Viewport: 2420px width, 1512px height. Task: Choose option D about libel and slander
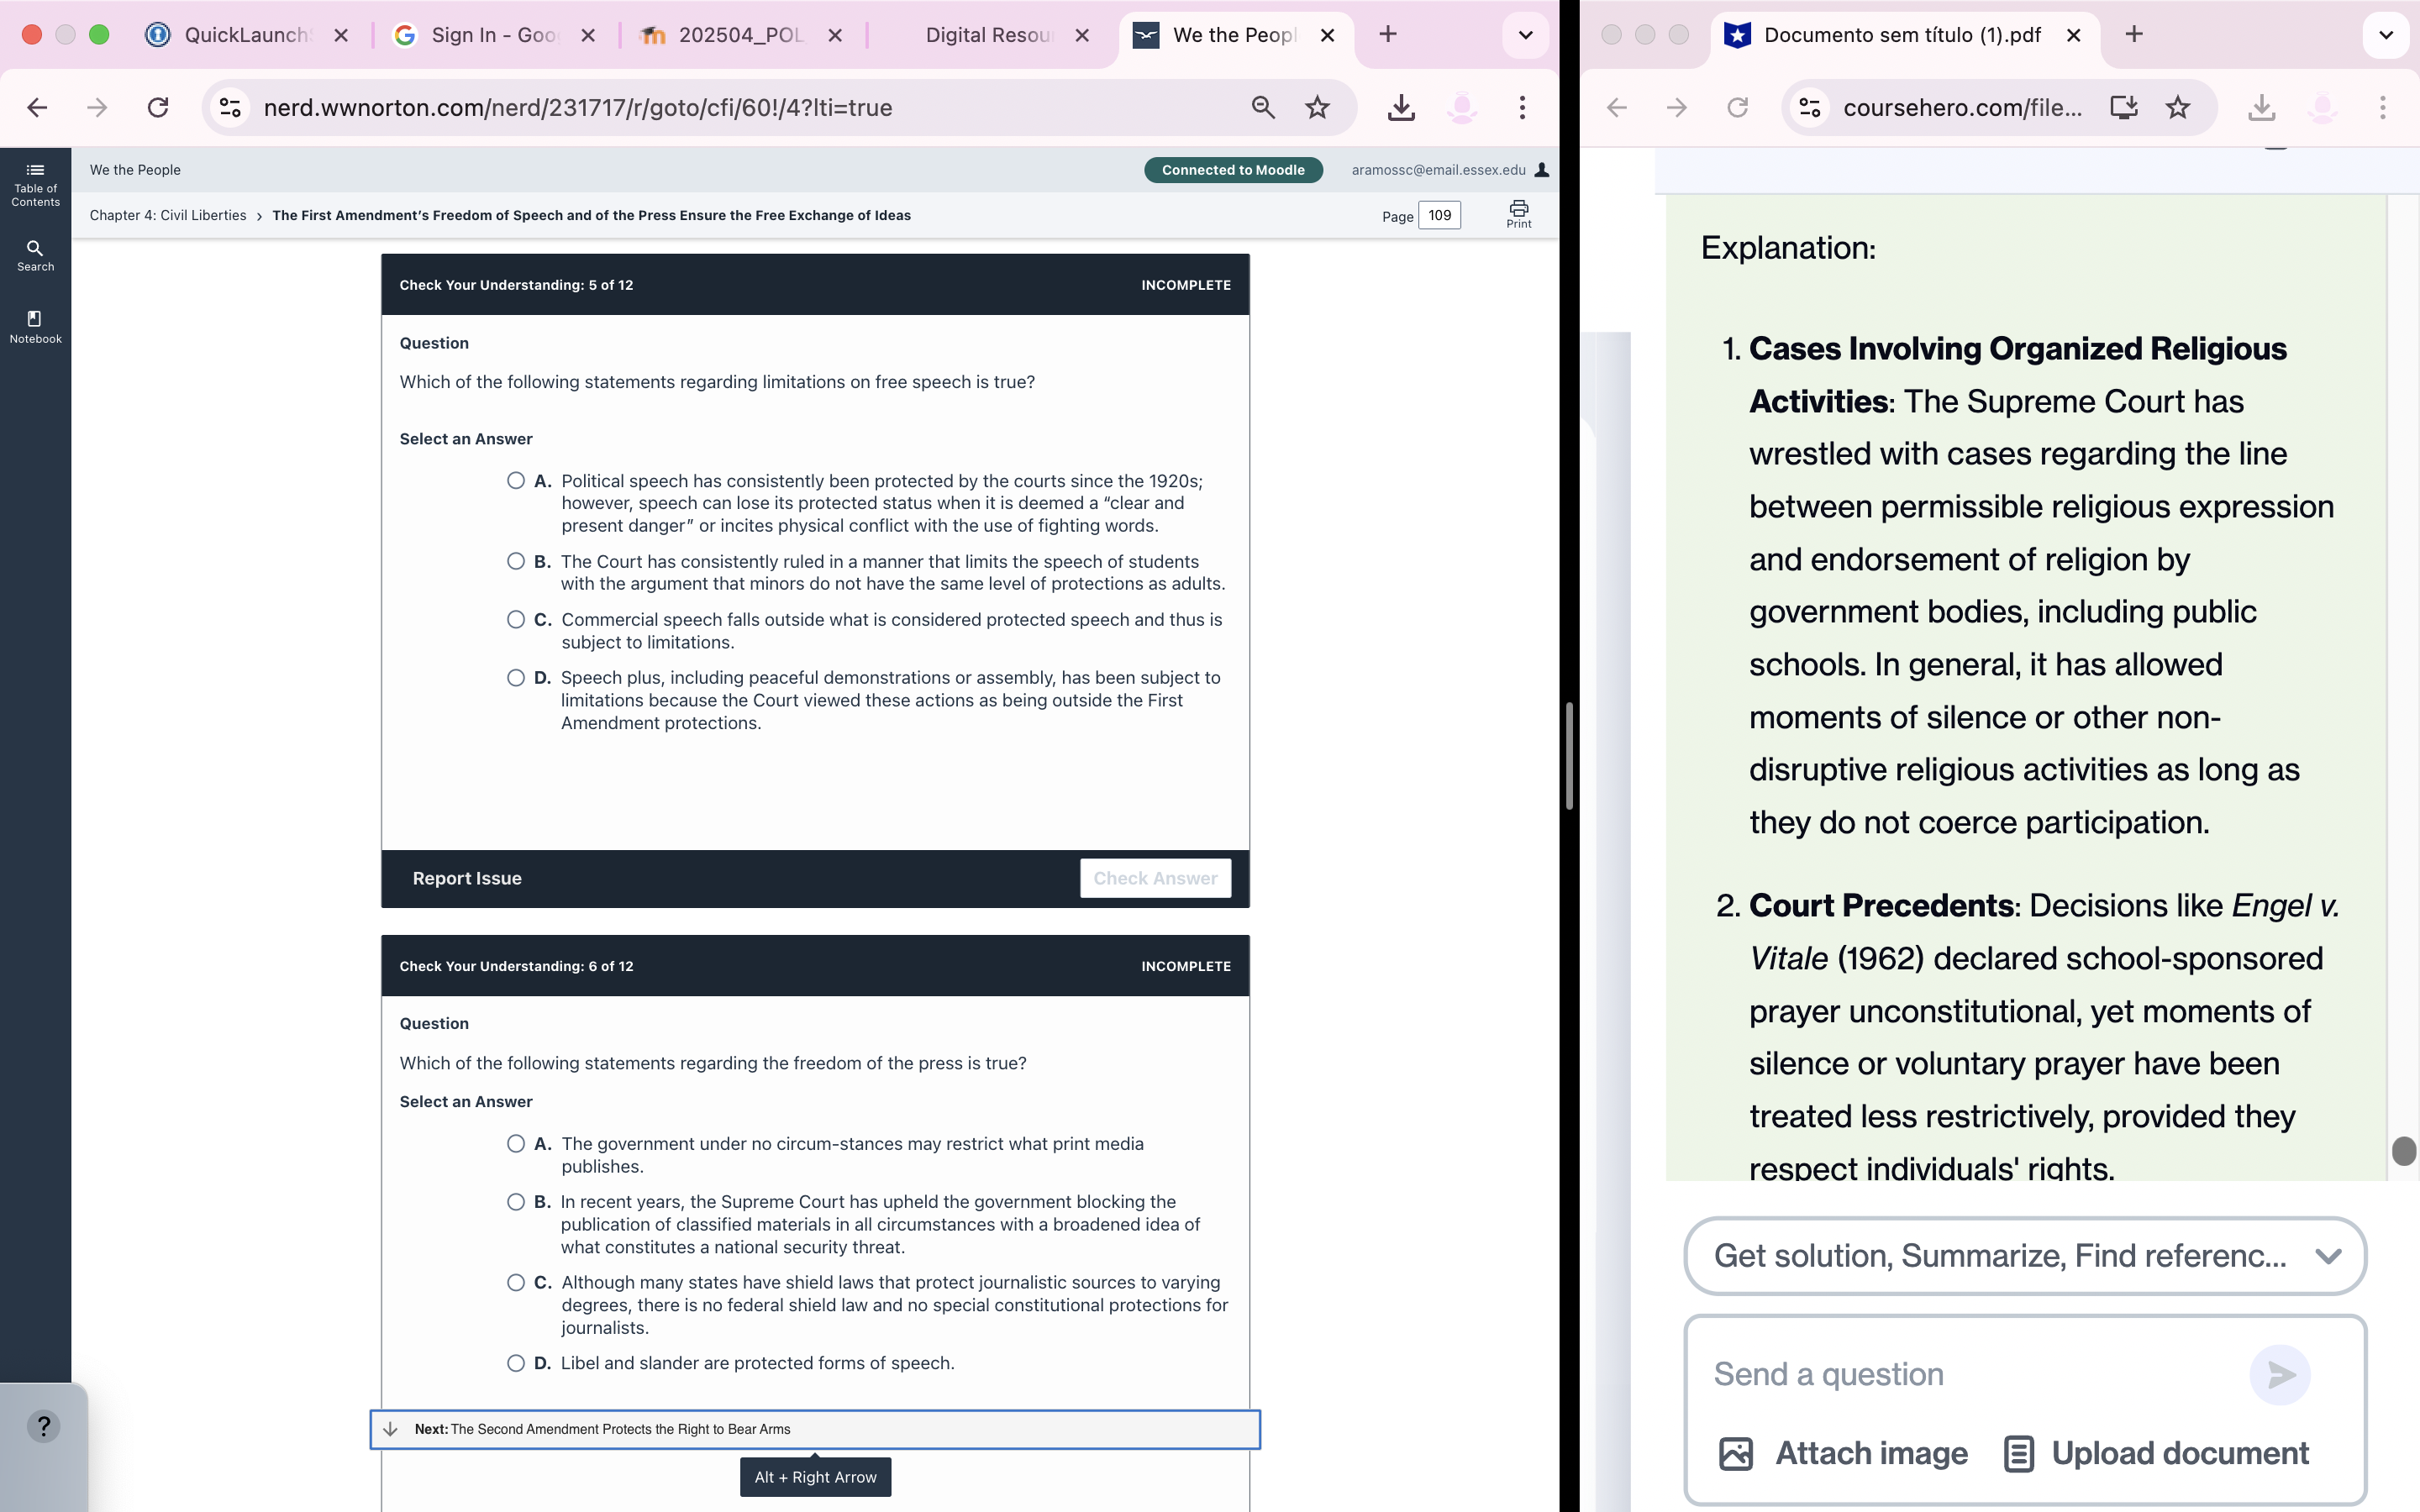[x=515, y=1363]
